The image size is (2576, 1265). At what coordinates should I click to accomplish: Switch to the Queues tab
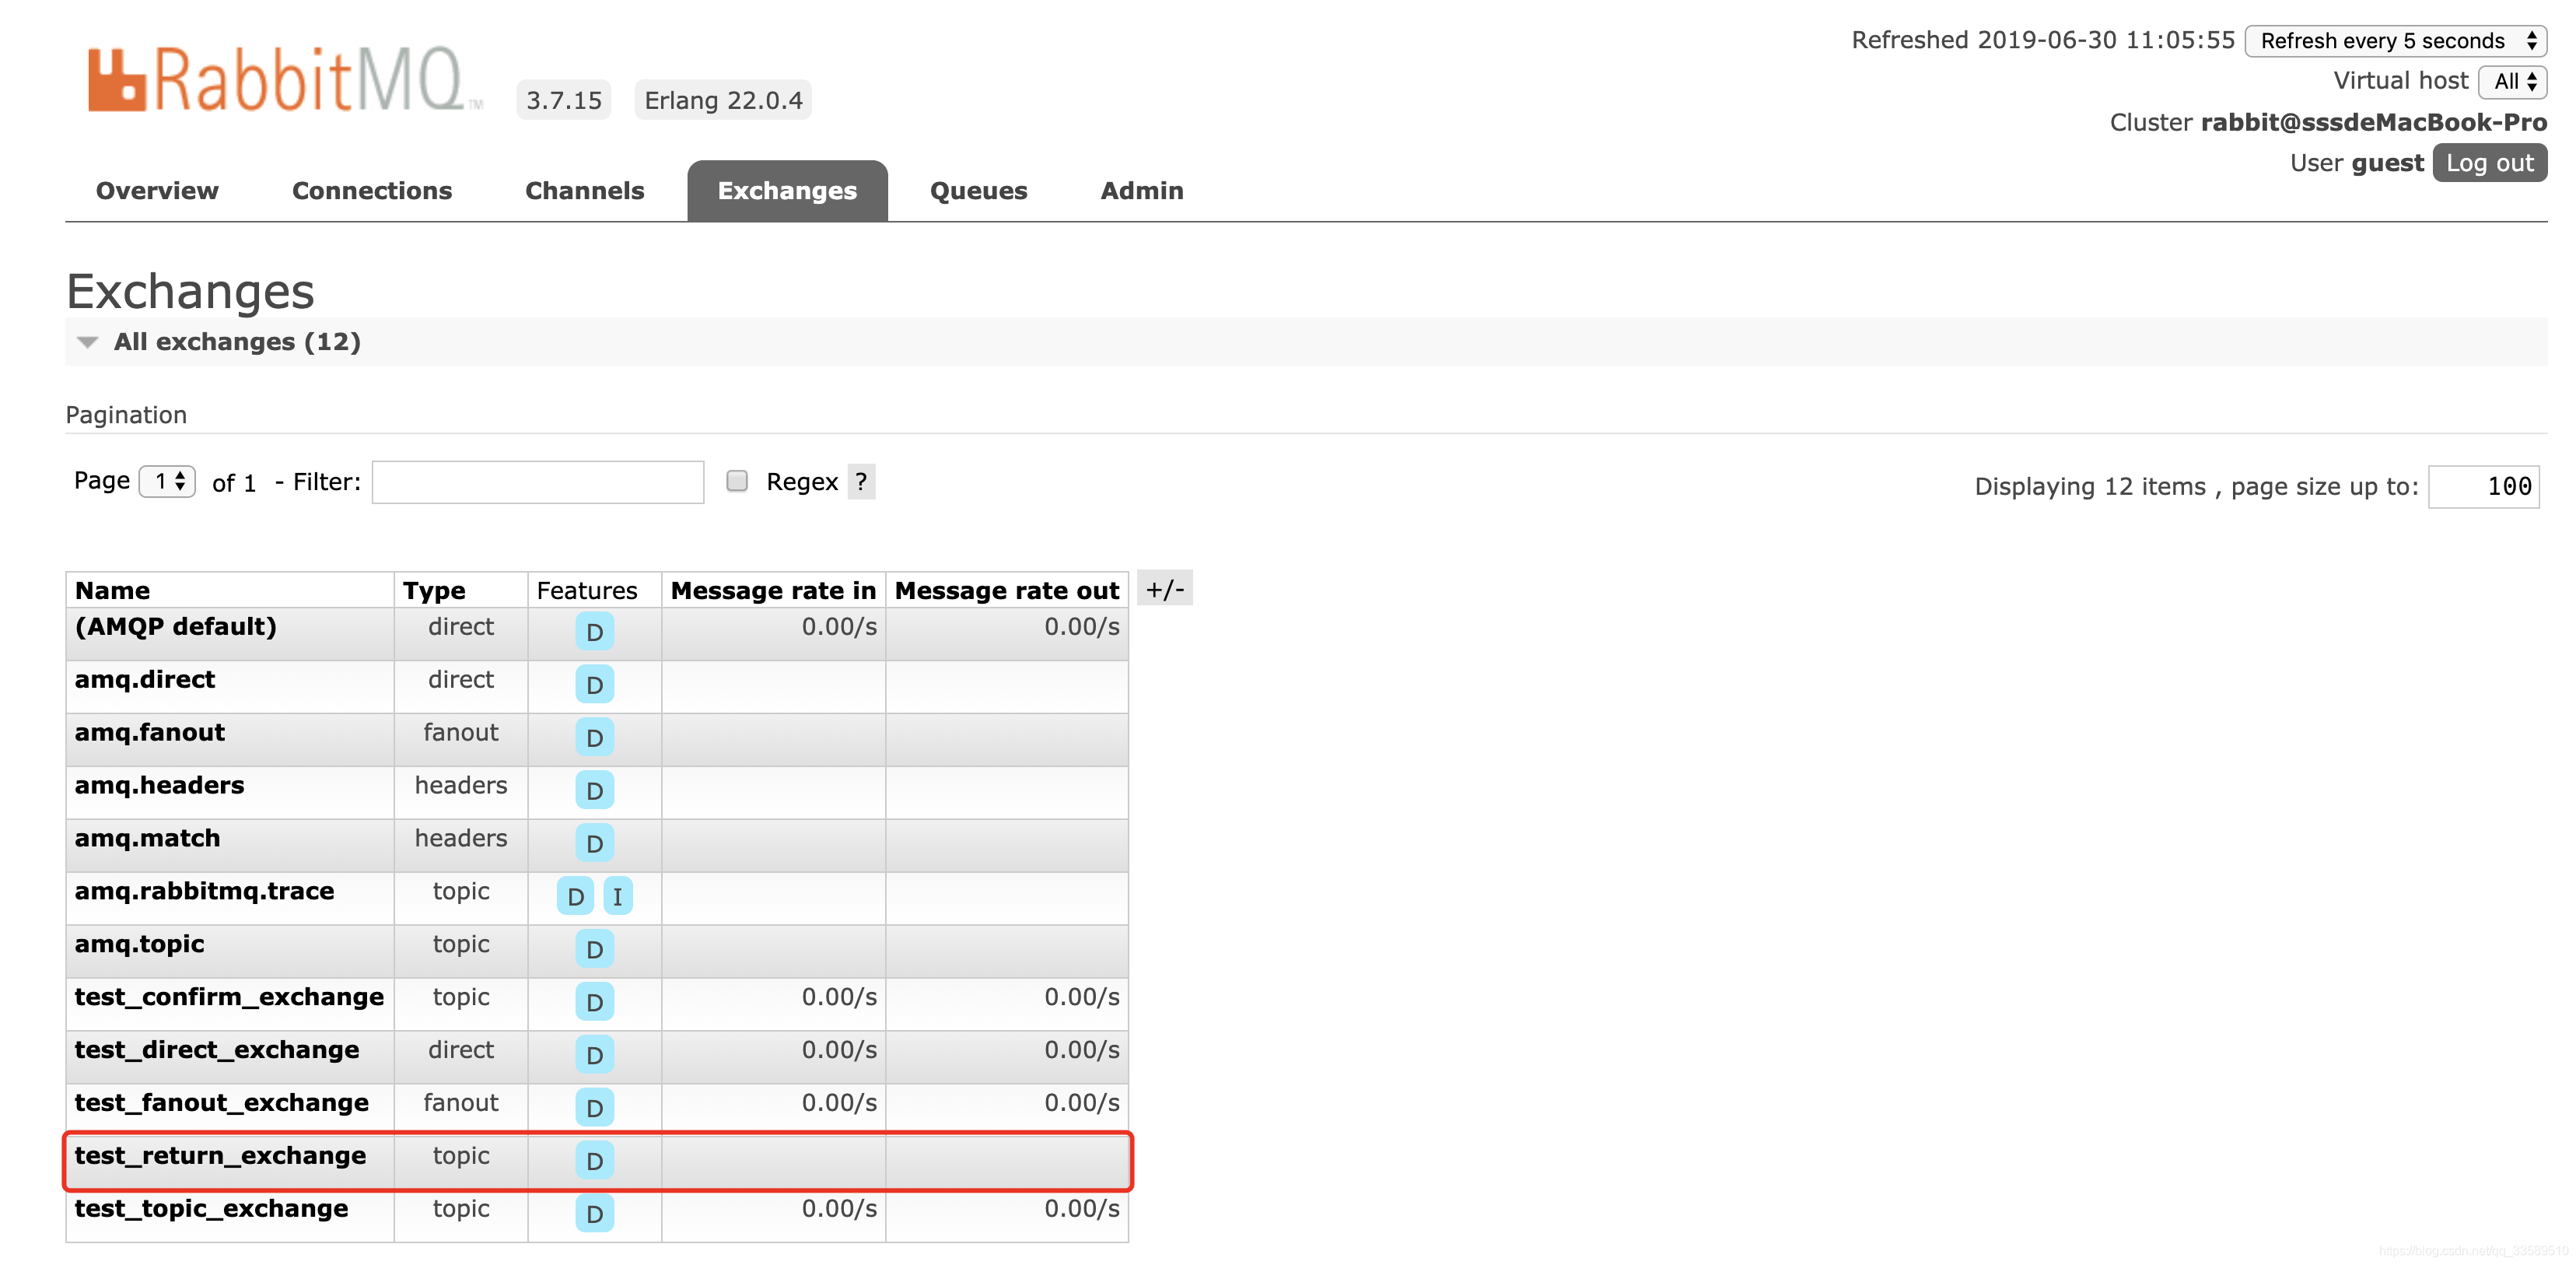tap(977, 191)
